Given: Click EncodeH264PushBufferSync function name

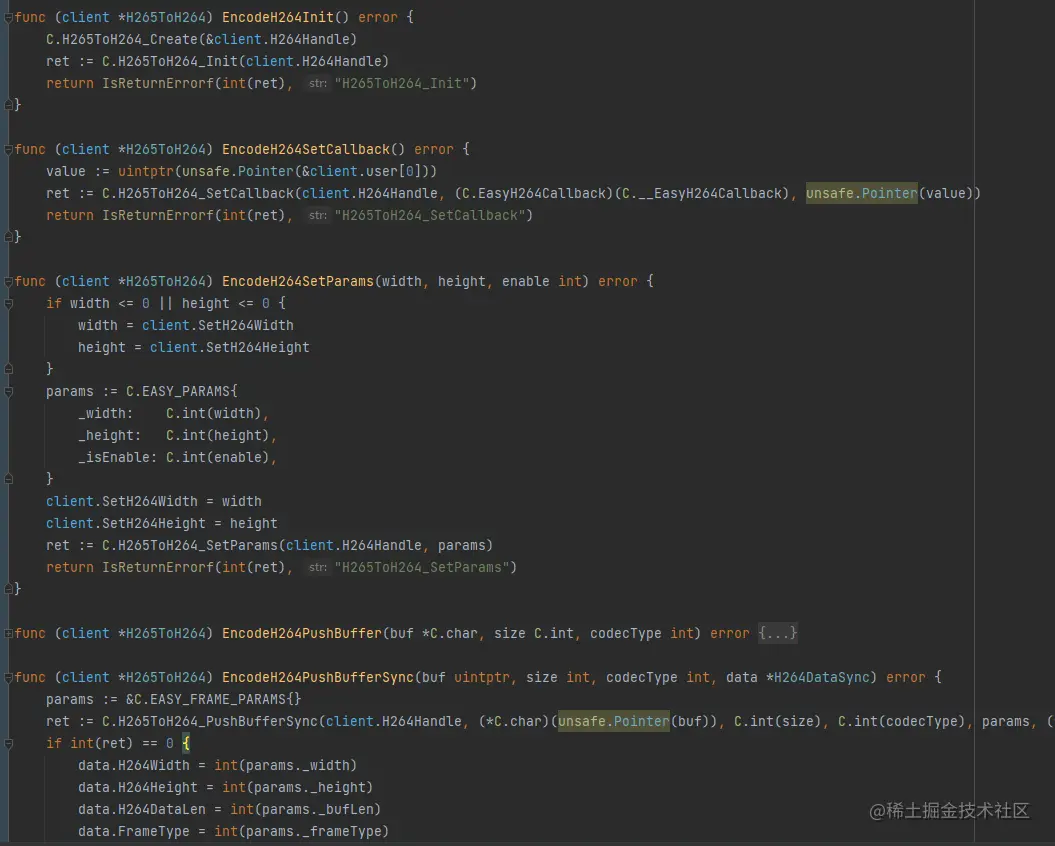Looking at the screenshot, I should (318, 677).
